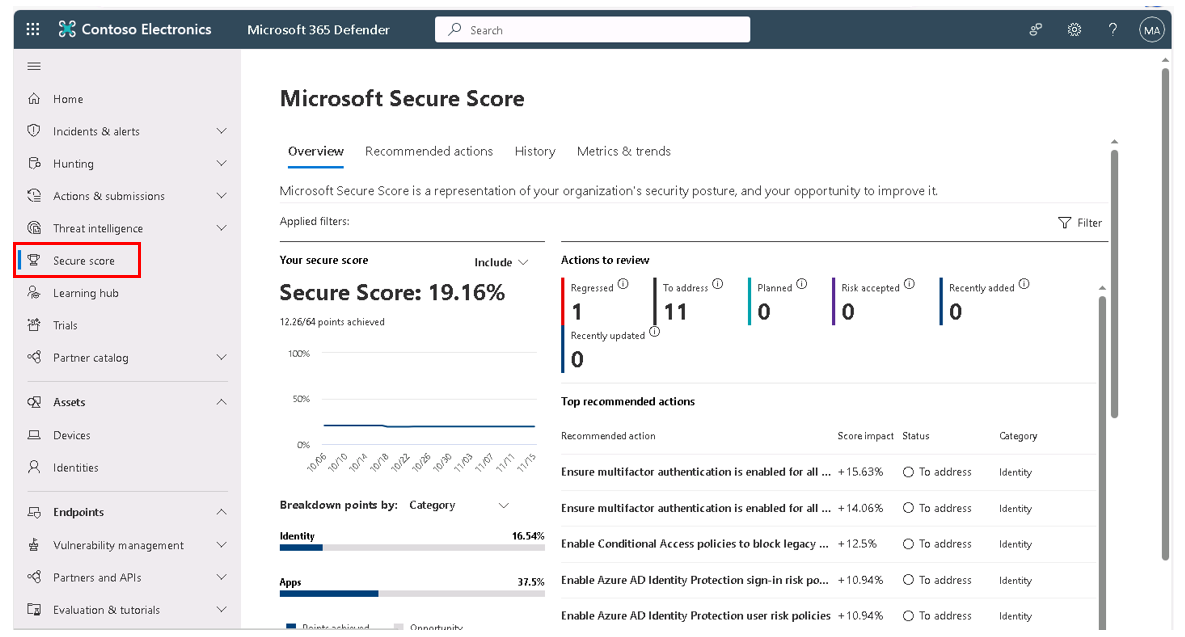Click the Search input field
1185x637 pixels.
592,30
